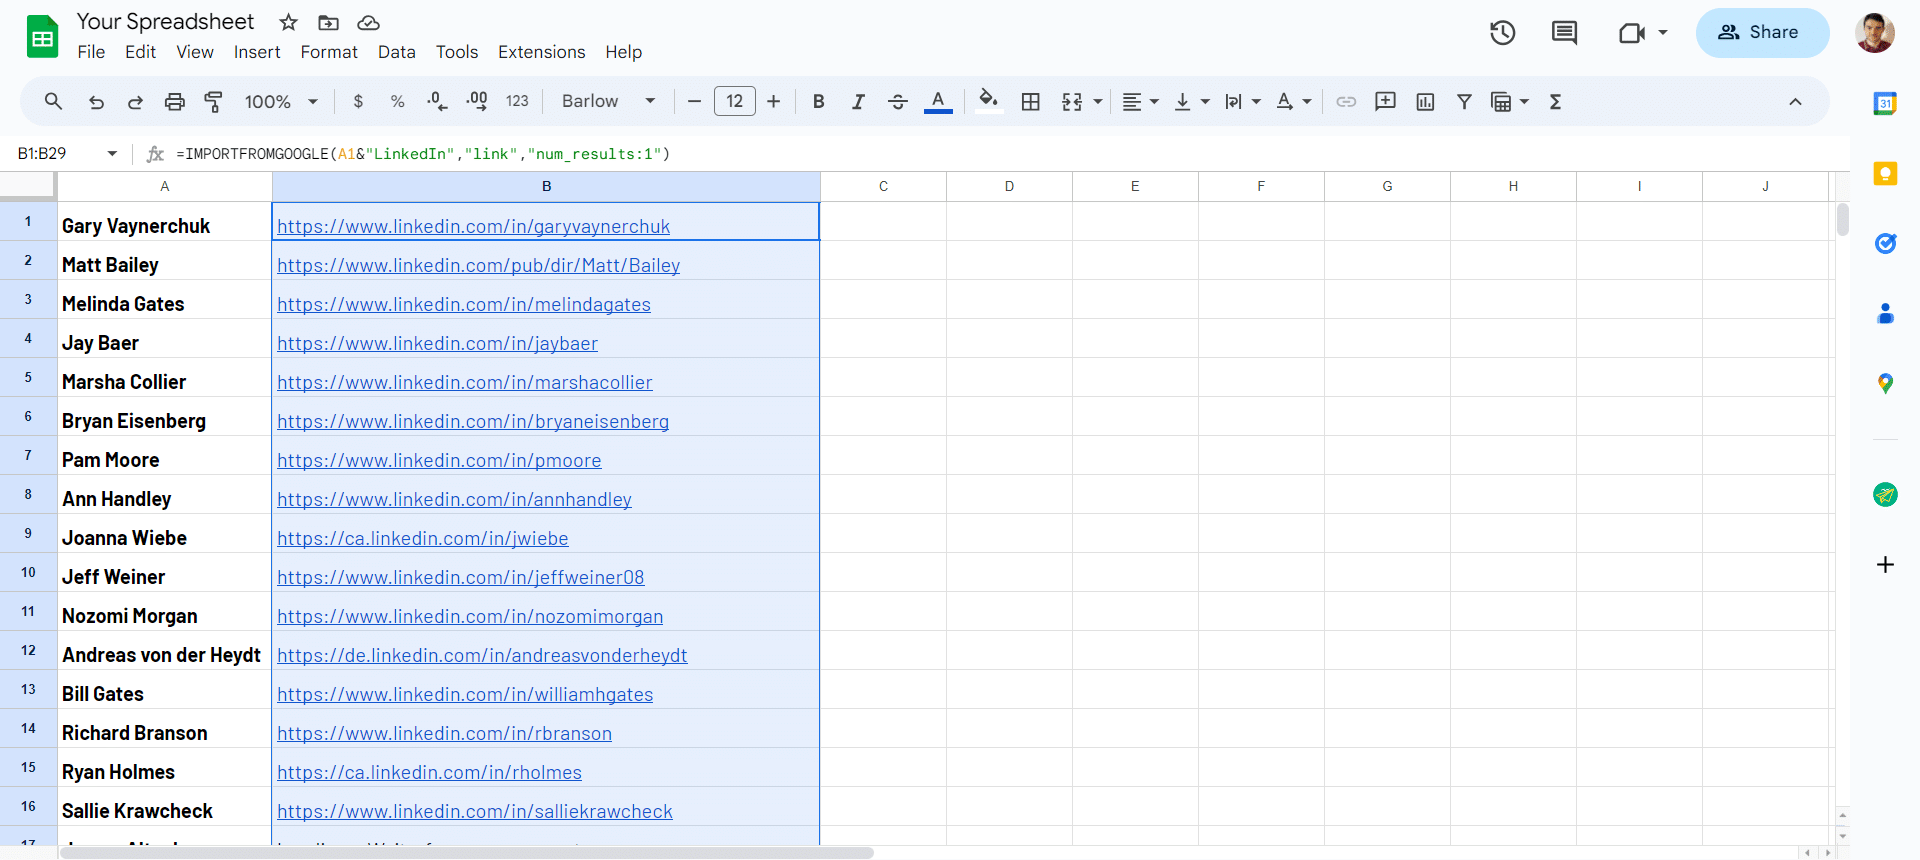Click the font size input field
The image size is (1920, 860).
734,101
